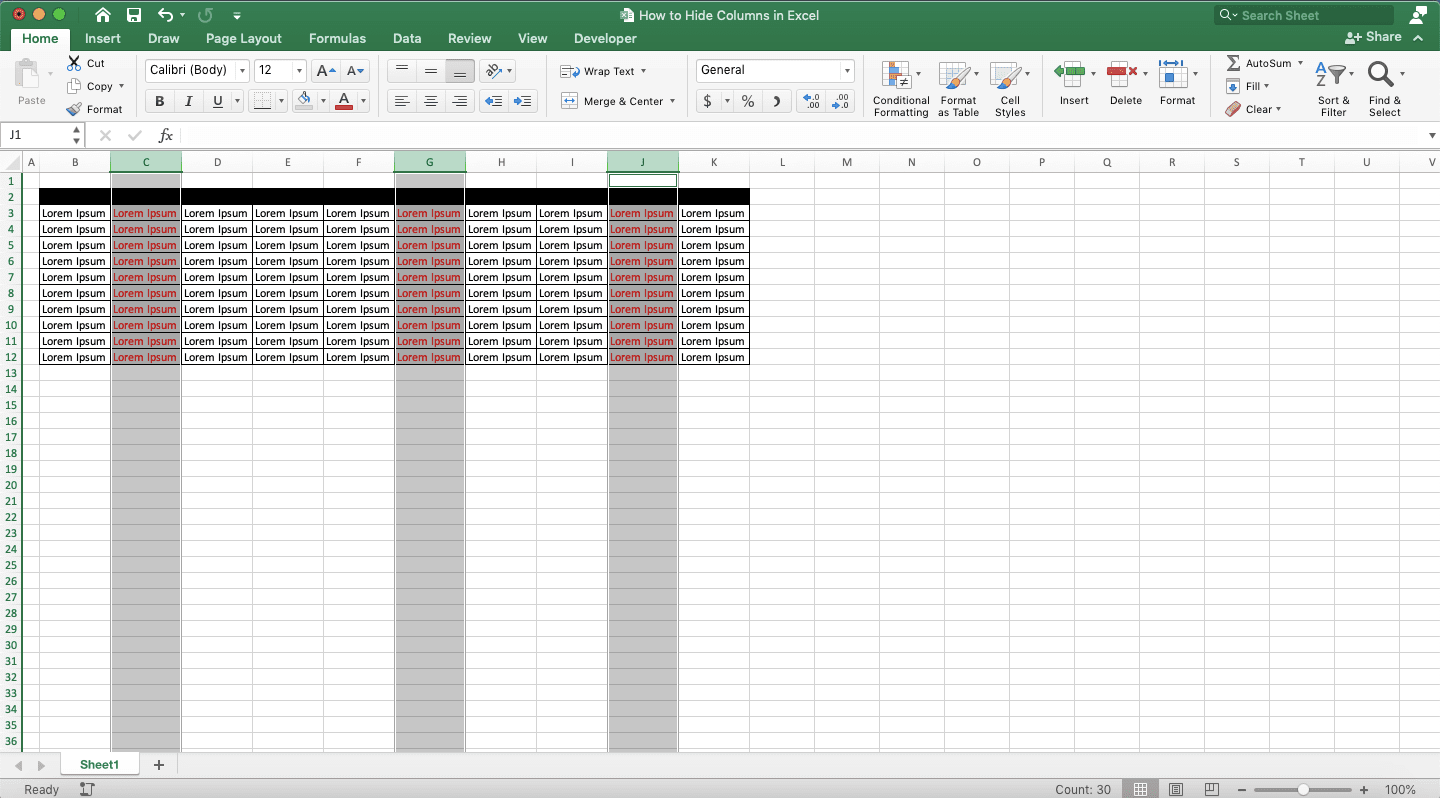This screenshot has width=1440, height=798.
Task: Open the Developer tab
Action: (604, 38)
